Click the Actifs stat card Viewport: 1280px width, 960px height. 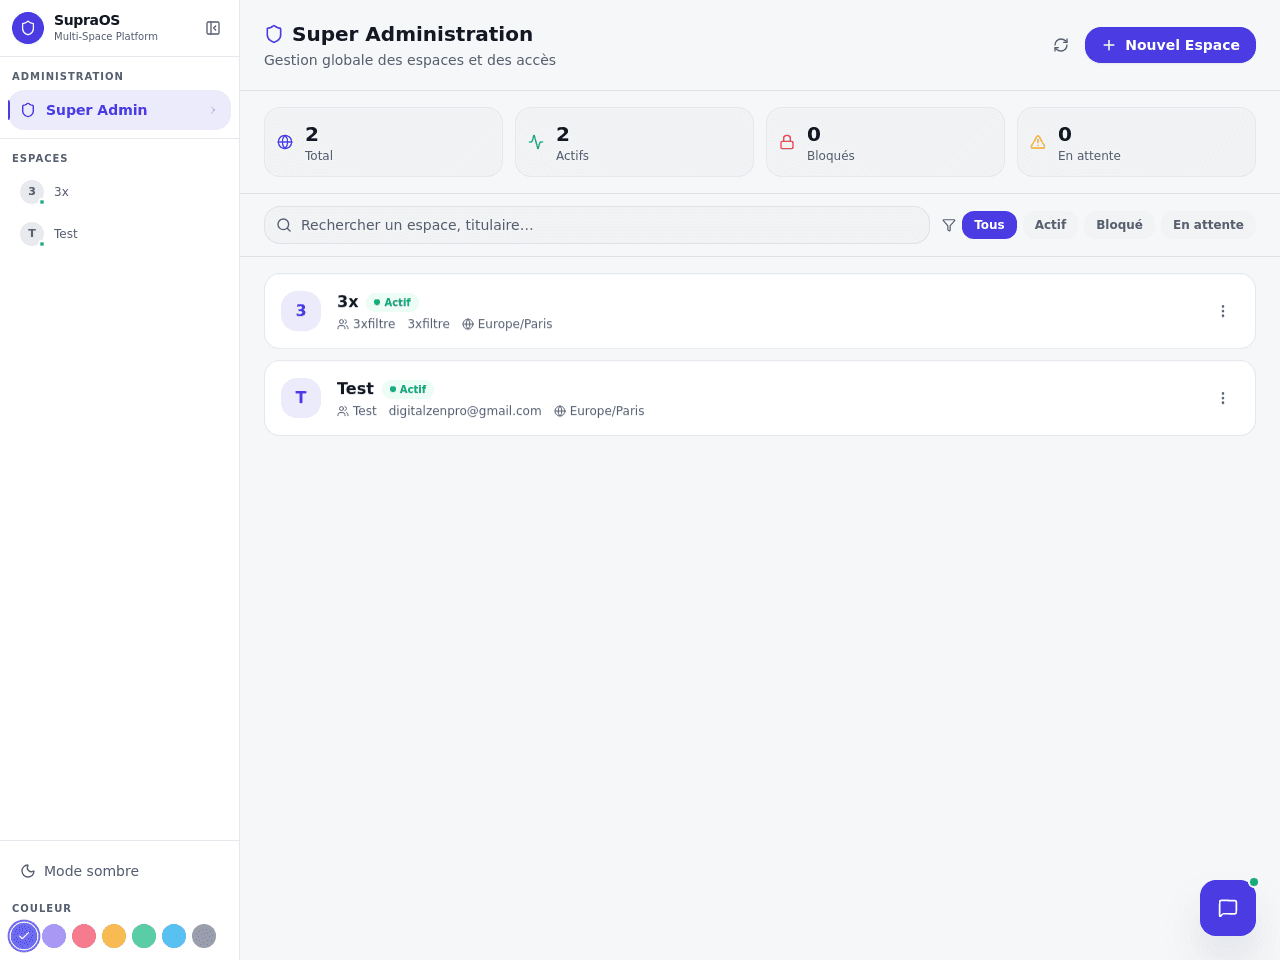click(x=634, y=142)
